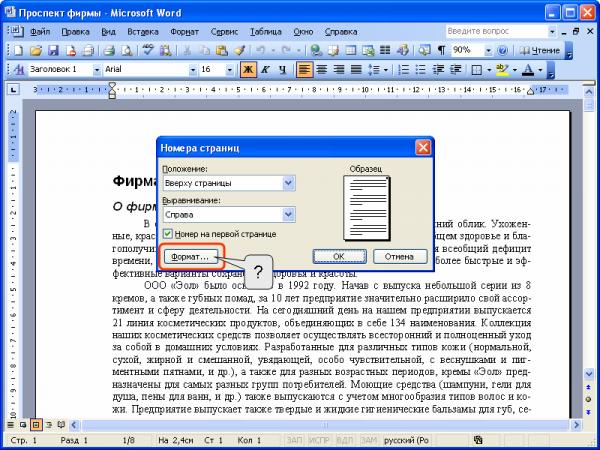Apply a bulleted list

(420, 70)
